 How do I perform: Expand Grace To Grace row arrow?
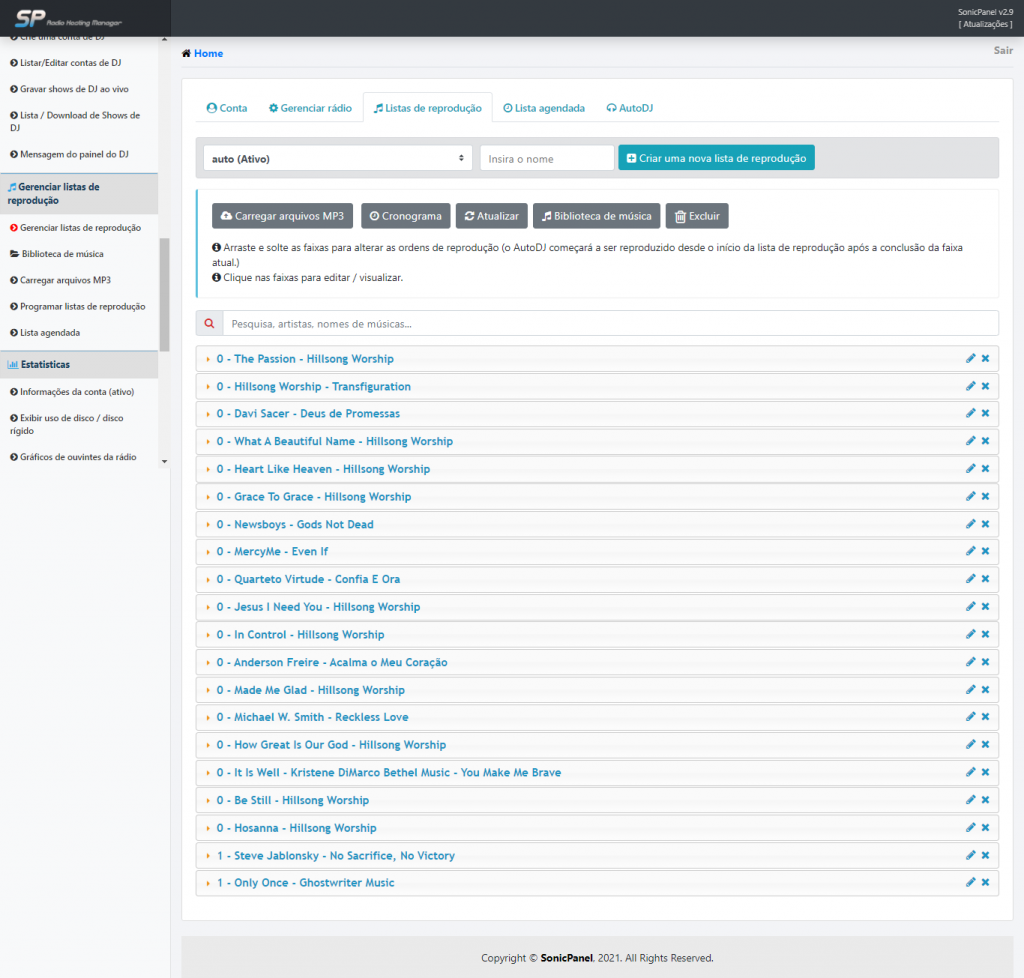pos(208,497)
